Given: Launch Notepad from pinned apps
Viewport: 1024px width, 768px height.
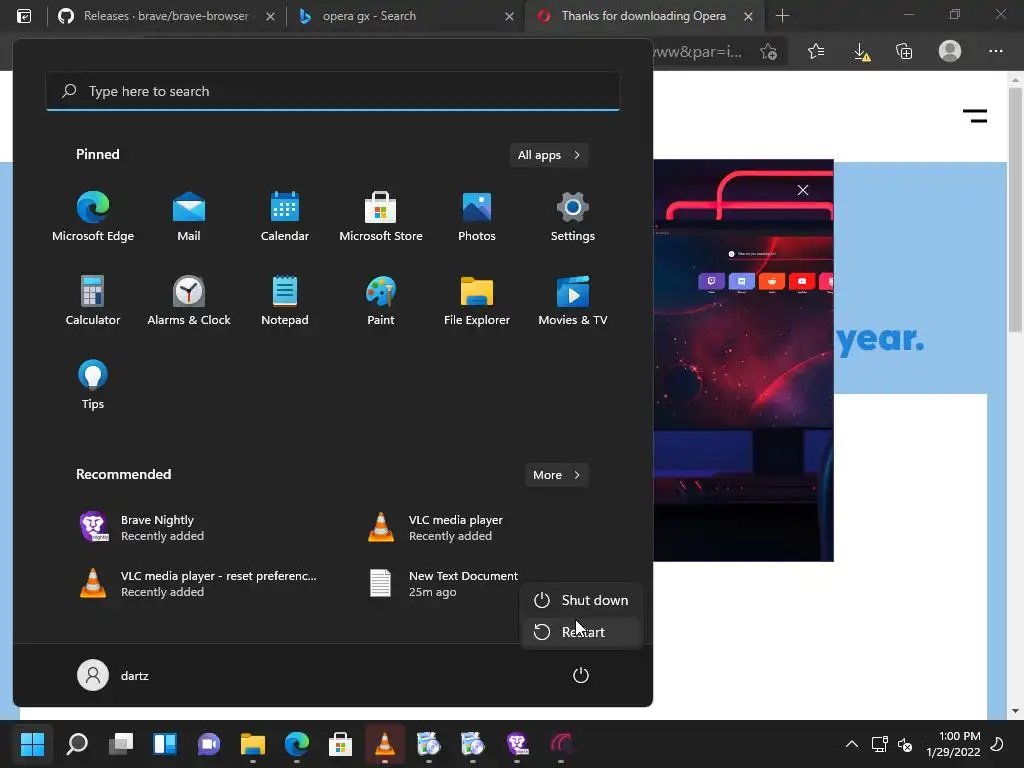Looking at the screenshot, I should (x=285, y=300).
